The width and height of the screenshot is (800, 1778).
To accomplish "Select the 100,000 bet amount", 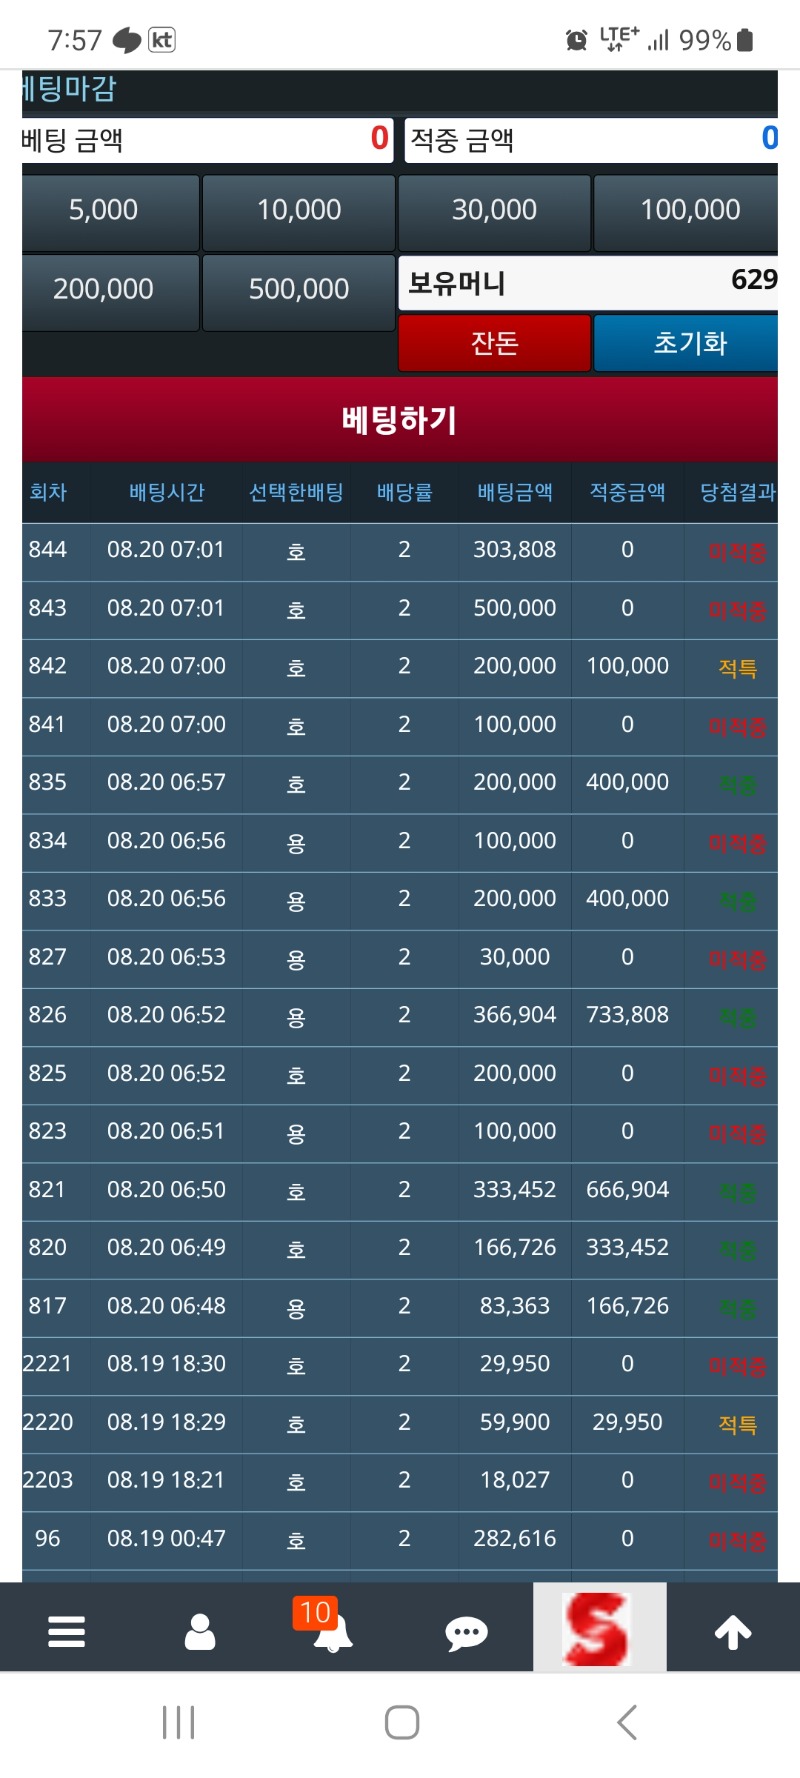I will [x=686, y=213].
